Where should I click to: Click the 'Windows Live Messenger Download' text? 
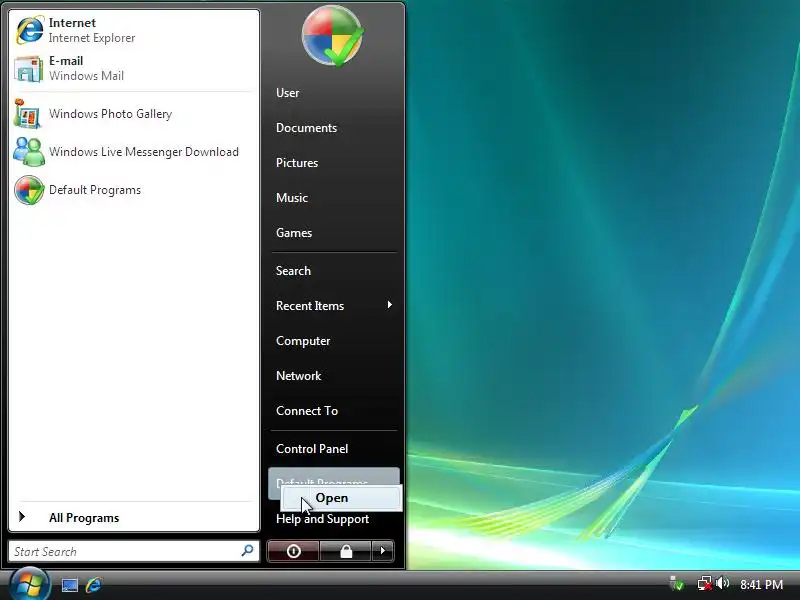click(143, 152)
